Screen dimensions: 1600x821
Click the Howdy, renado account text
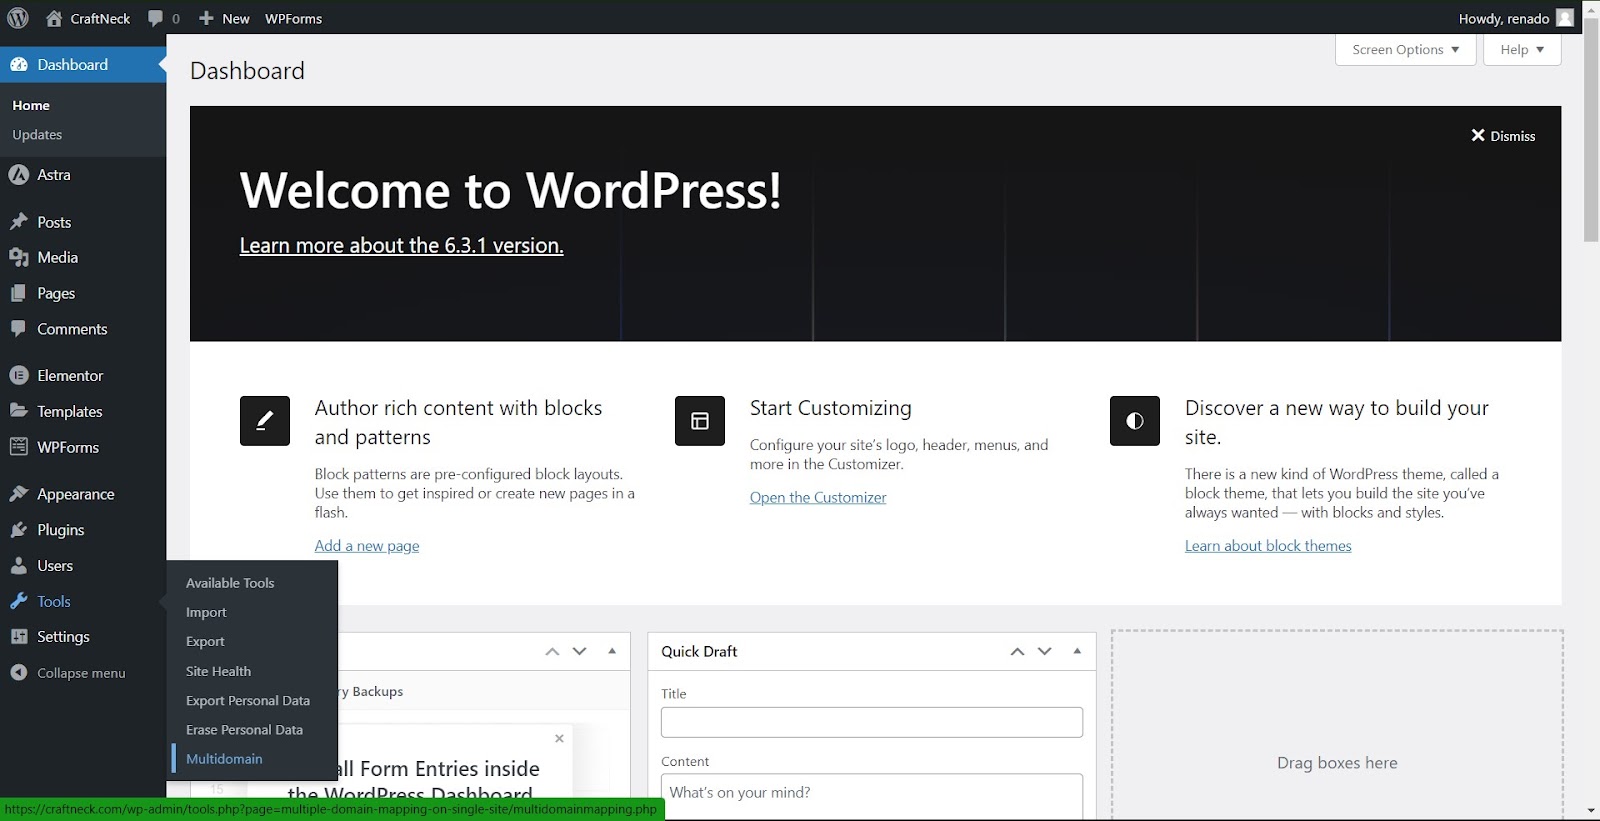(1504, 18)
